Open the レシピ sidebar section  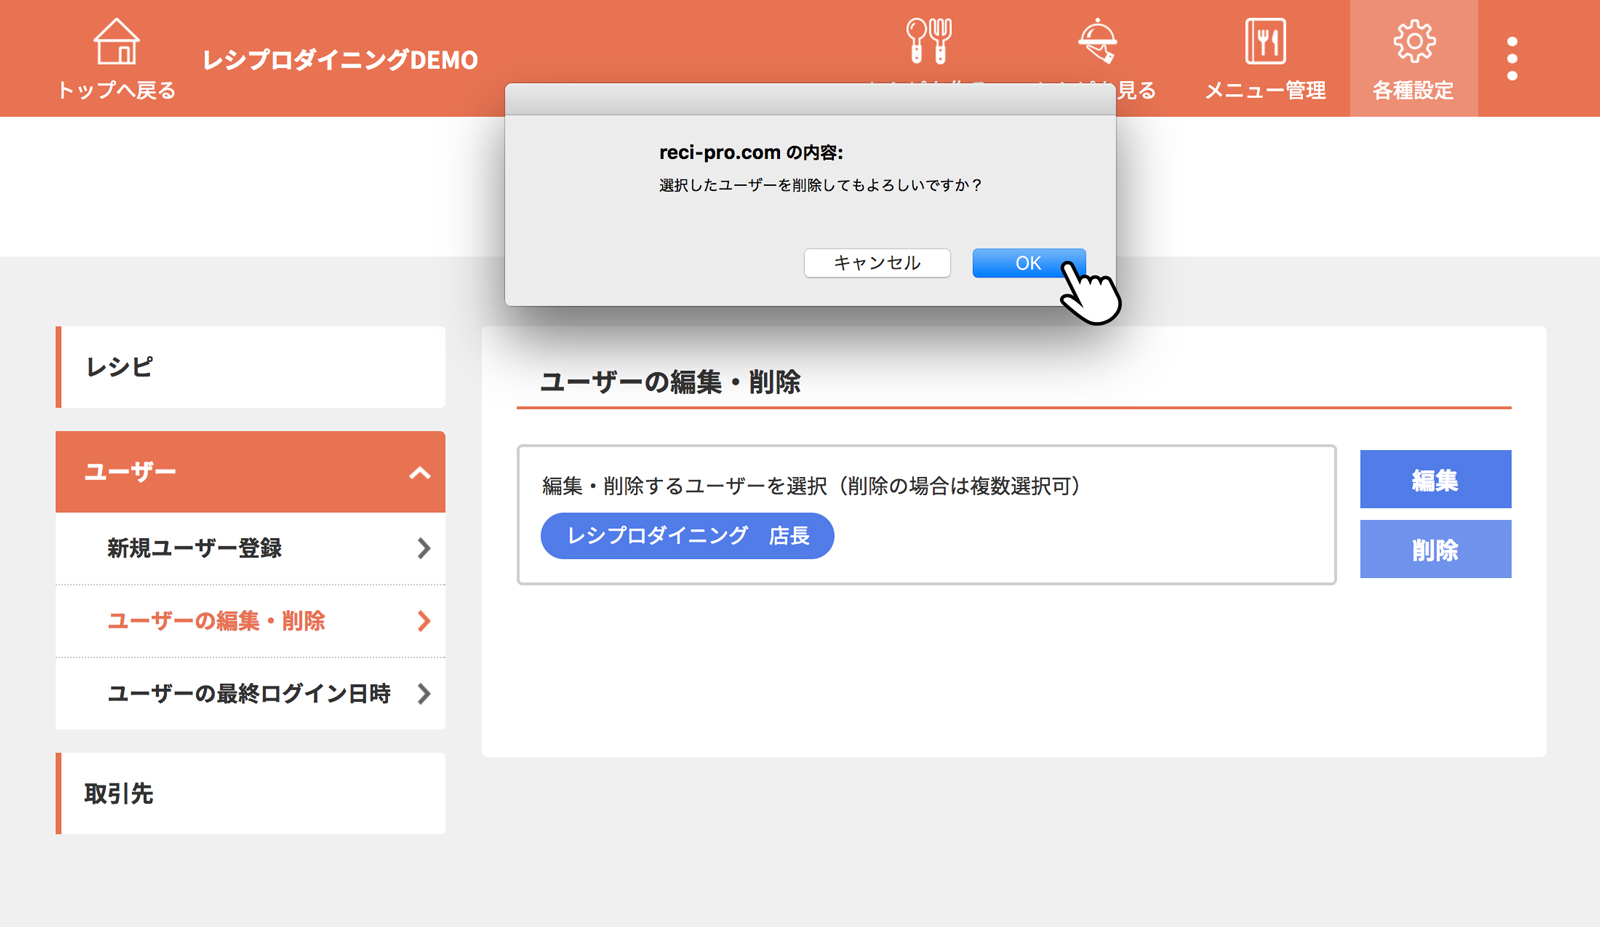(251, 367)
